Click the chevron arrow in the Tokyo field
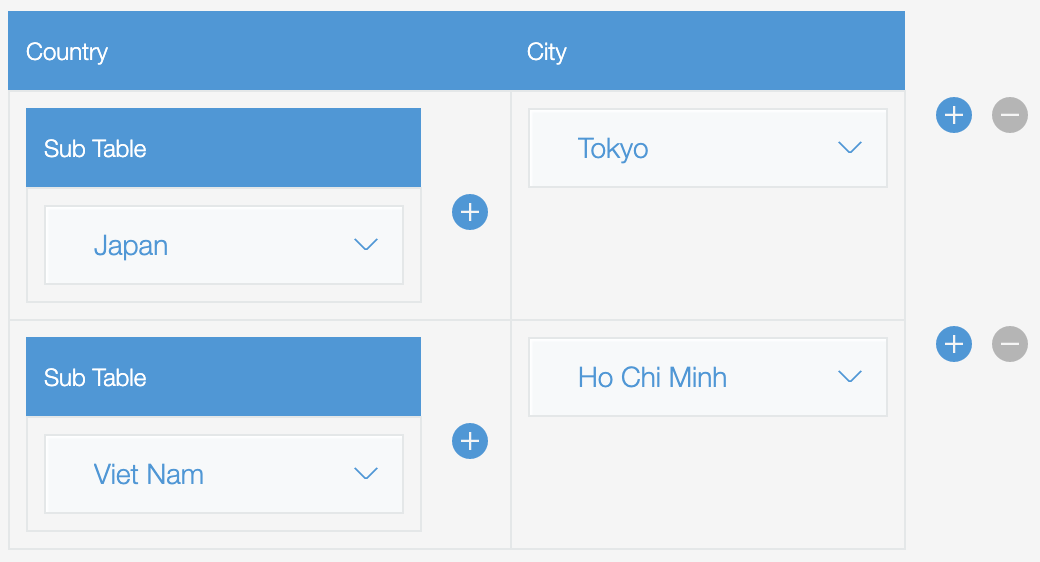Screen dimensions: 1040x562 pos(849,148)
